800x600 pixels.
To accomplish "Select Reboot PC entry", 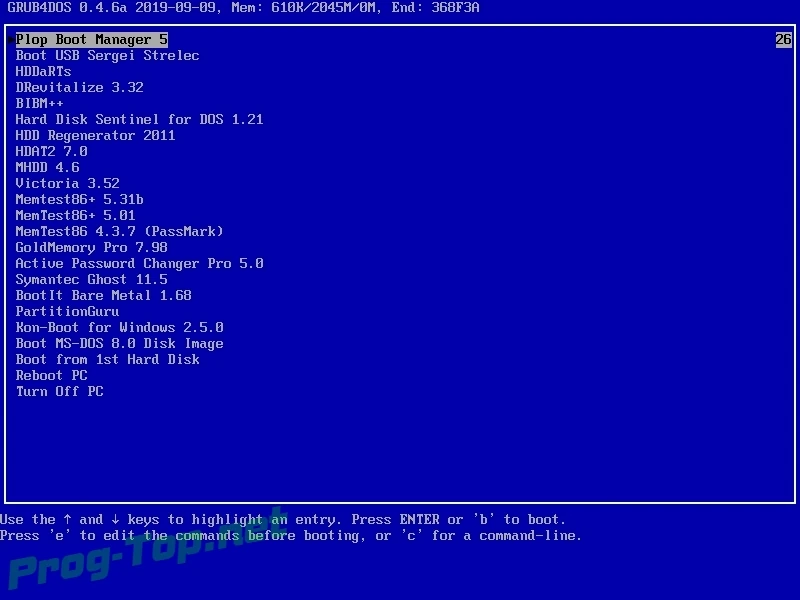I will pos(52,376).
